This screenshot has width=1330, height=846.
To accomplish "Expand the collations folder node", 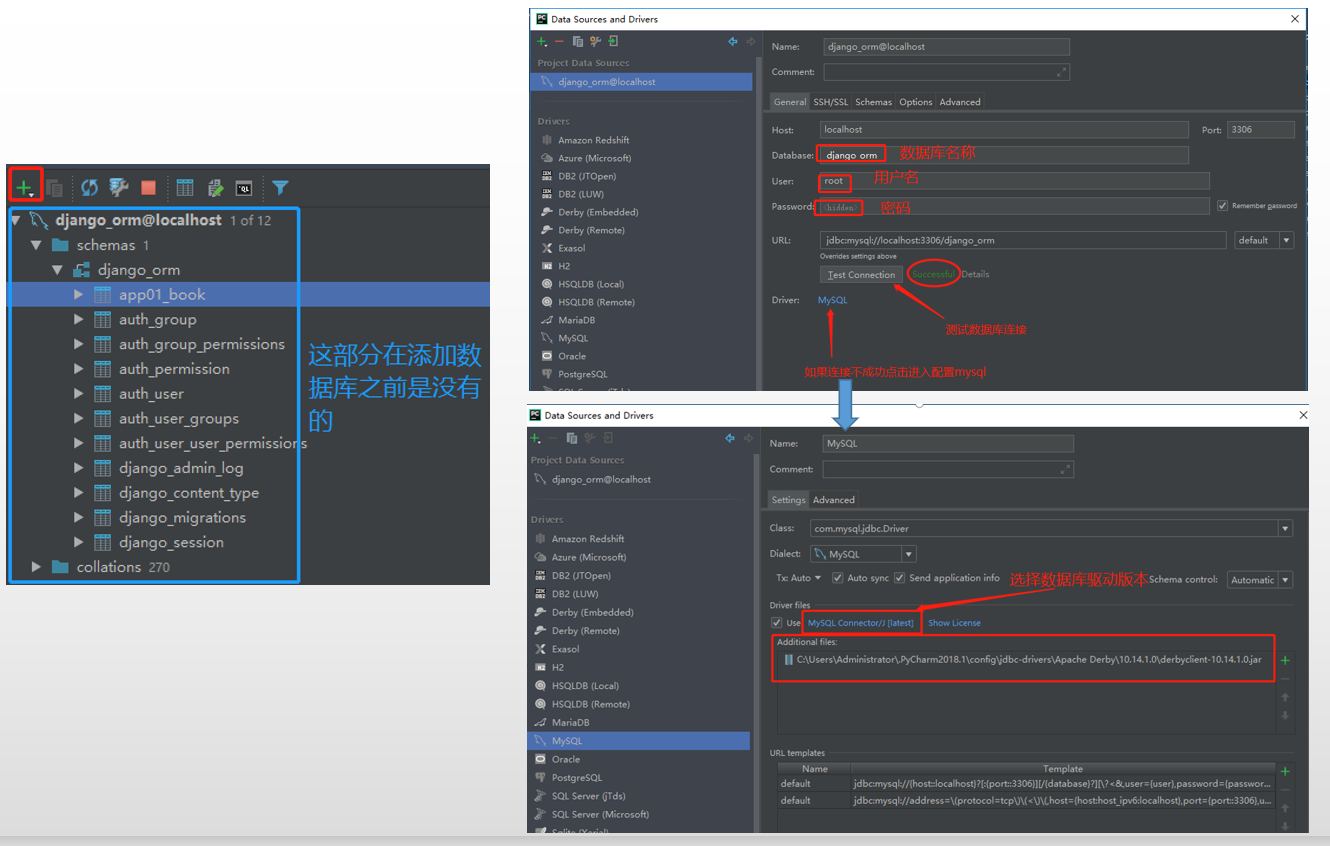I will click(x=37, y=567).
